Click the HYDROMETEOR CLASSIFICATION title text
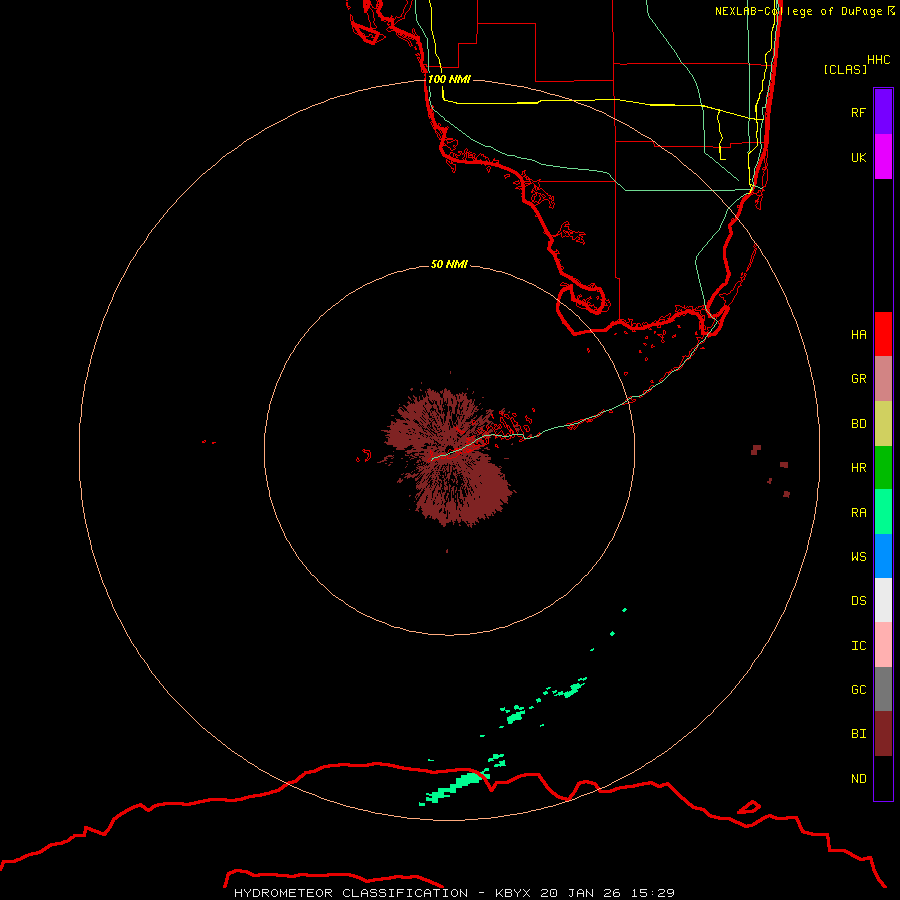This screenshot has height=900, width=900. [351, 893]
